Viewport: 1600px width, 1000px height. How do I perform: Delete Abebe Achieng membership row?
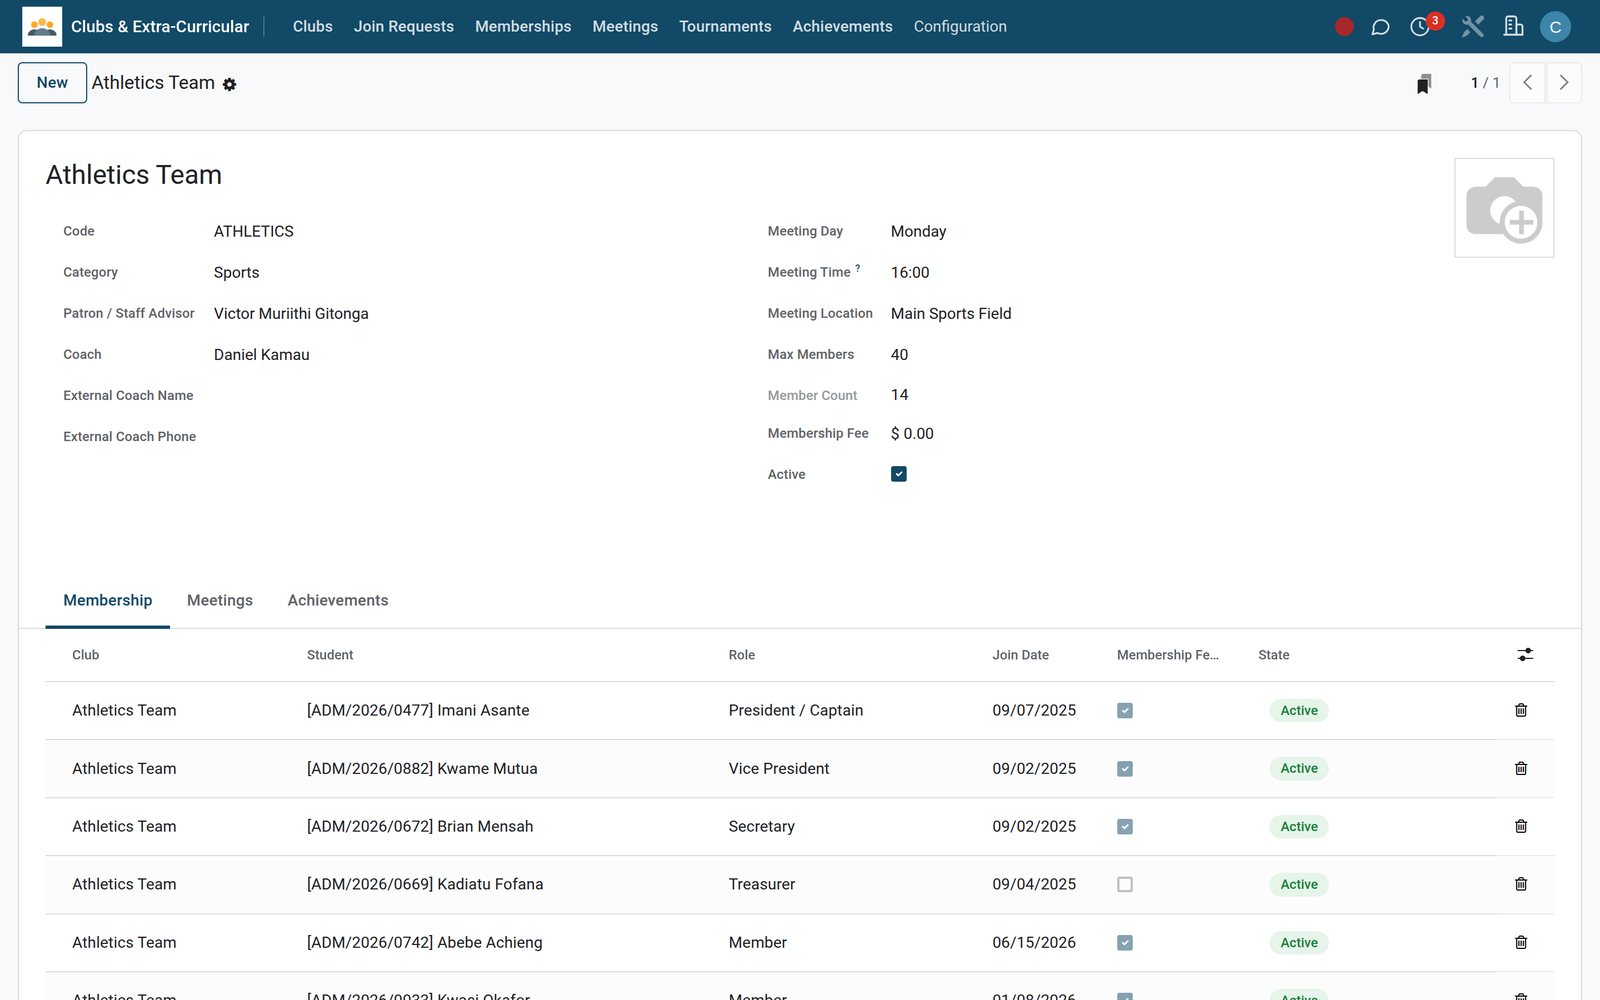click(x=1521, y=942)
